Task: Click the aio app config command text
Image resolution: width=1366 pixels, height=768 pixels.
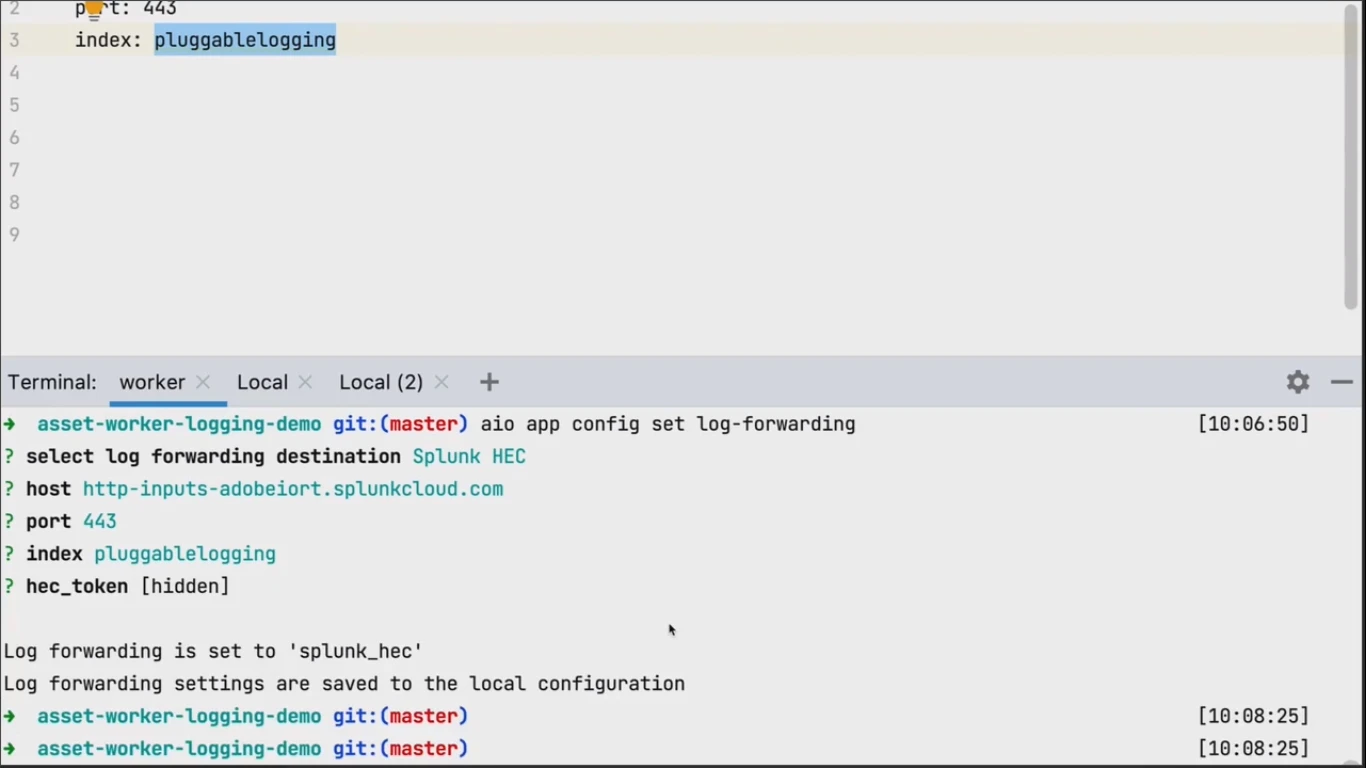Action: point(667,424)
